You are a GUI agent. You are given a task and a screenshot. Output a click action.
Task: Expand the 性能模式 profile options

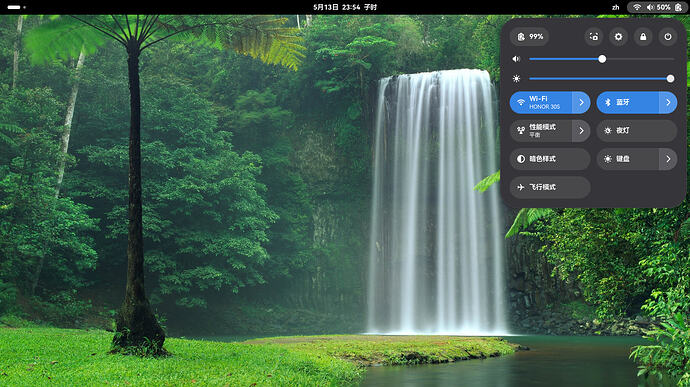tap(581, 131)
